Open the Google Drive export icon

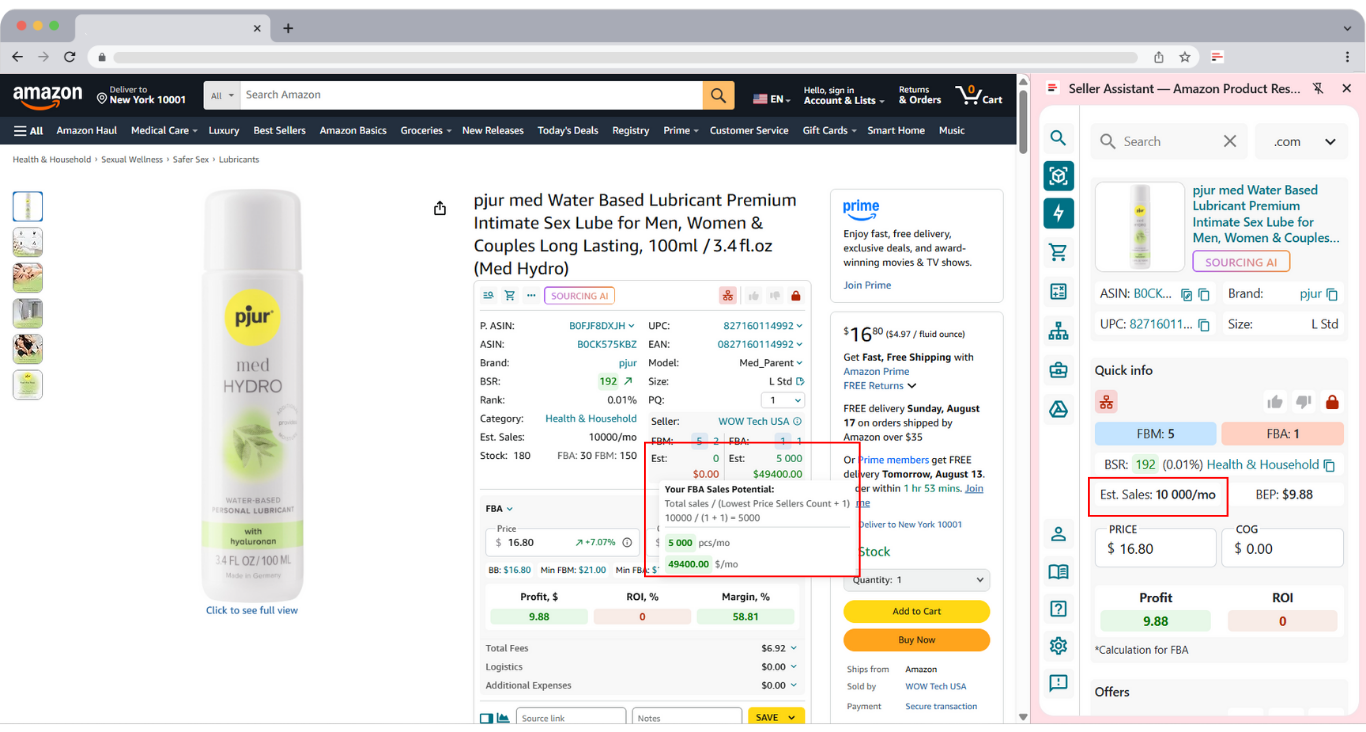[1058, 407]
